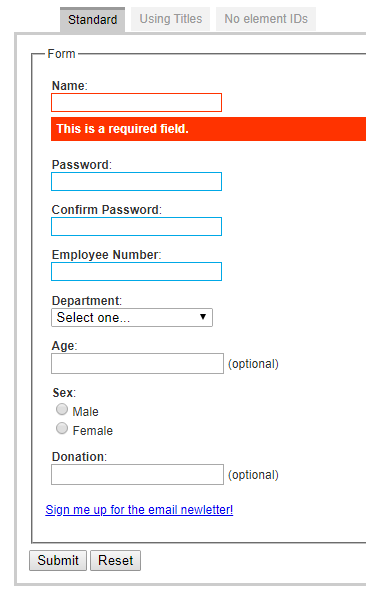Screen dimensions: 366x591
Task: Submit the form
Action: pyautogui.click(x=58, y=560)
